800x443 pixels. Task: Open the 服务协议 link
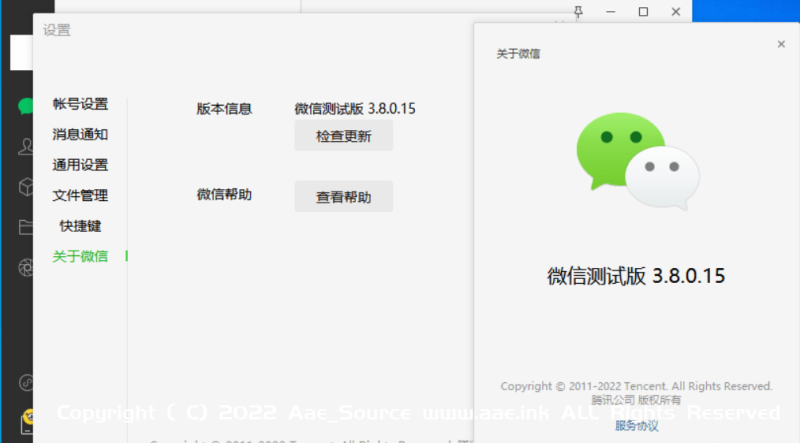pos(636,425)
